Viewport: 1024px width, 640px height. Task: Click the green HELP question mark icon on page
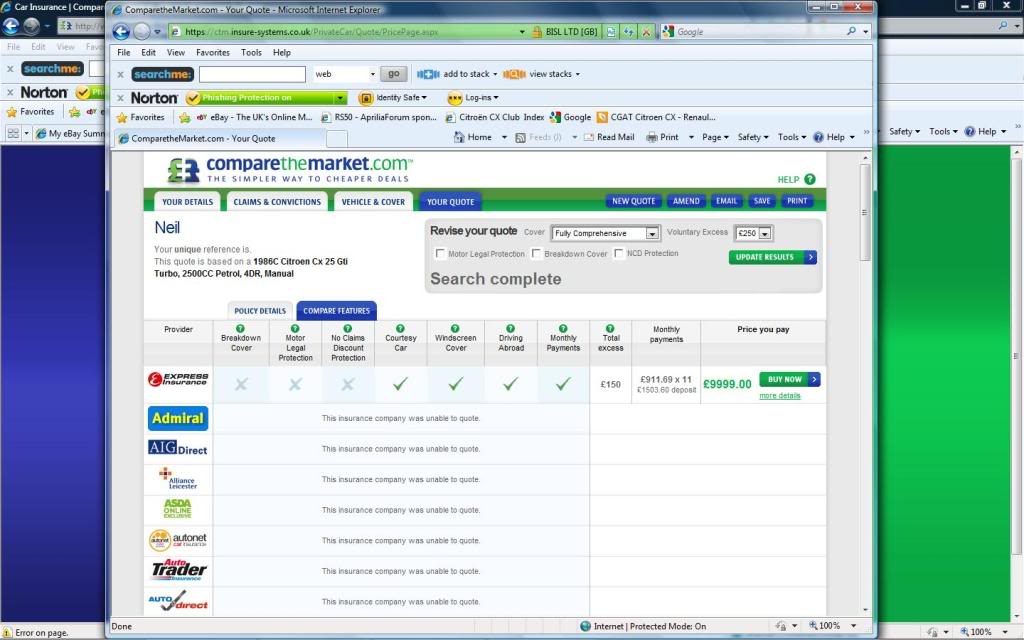point(810,179)
